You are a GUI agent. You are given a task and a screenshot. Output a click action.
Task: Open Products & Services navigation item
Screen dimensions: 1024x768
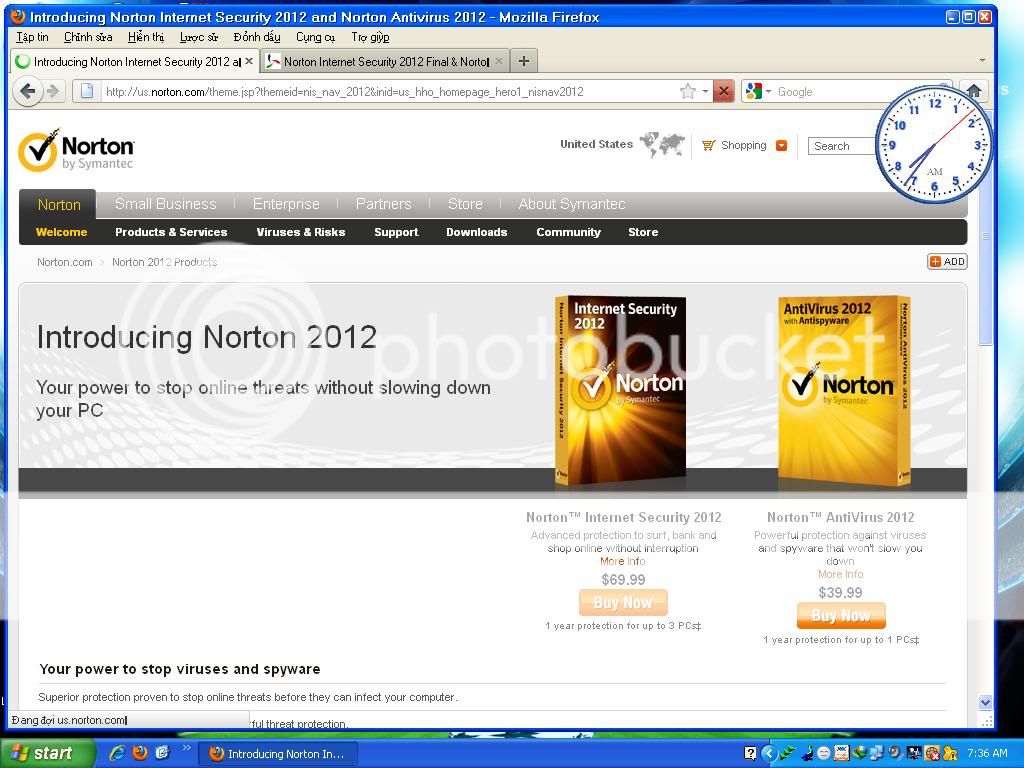point(171,232)
